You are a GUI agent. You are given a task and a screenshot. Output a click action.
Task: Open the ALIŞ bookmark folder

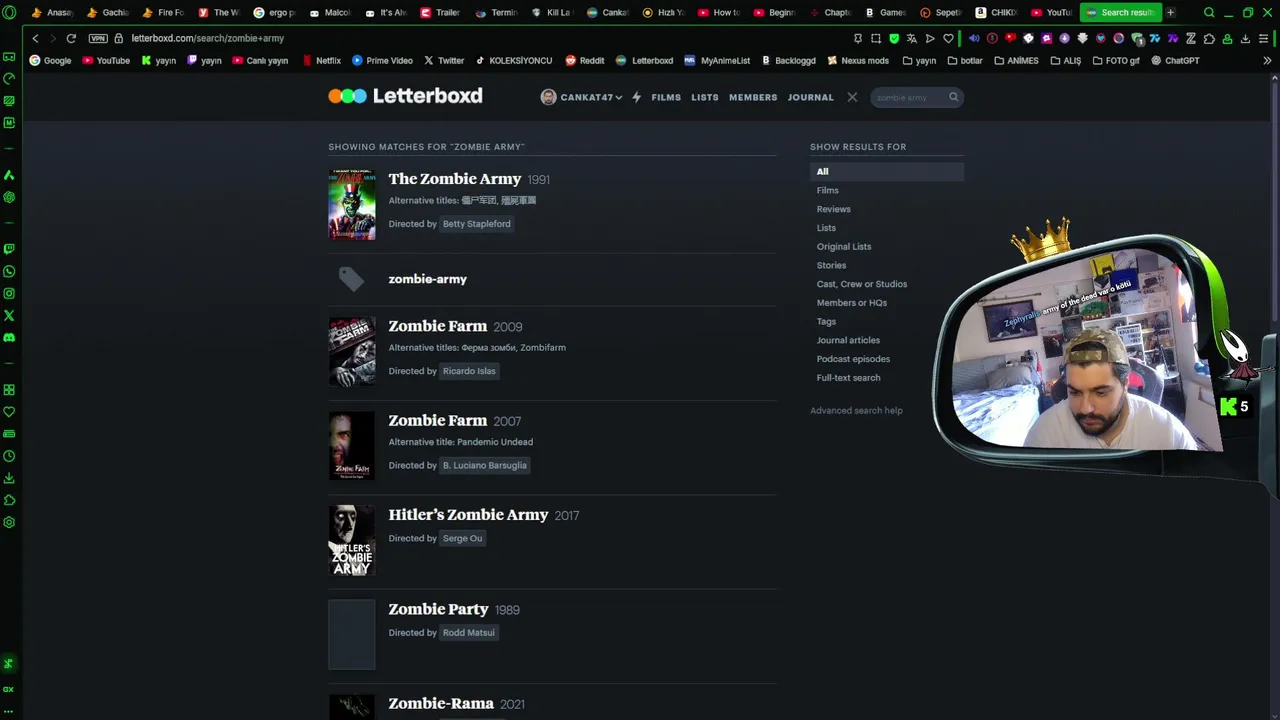pyautogui.click(x=1065, y=60)
